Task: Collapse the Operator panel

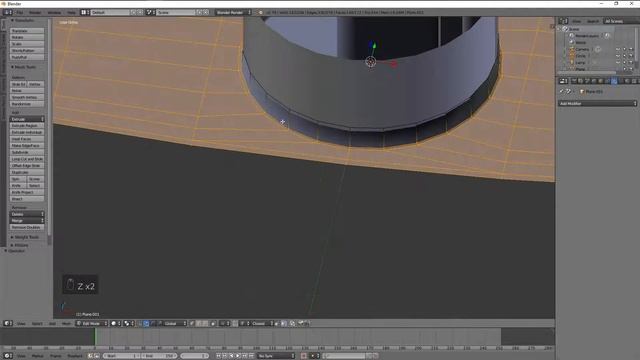Action: pyautogui.click(x=15, y=251)
